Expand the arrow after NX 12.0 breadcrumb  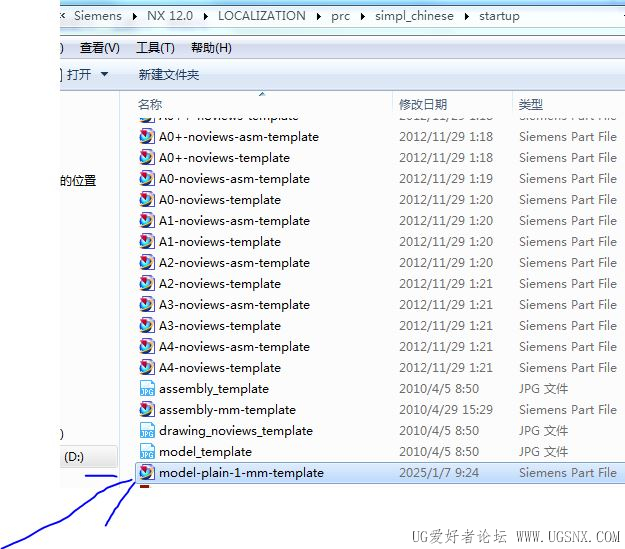click(206, 16)
